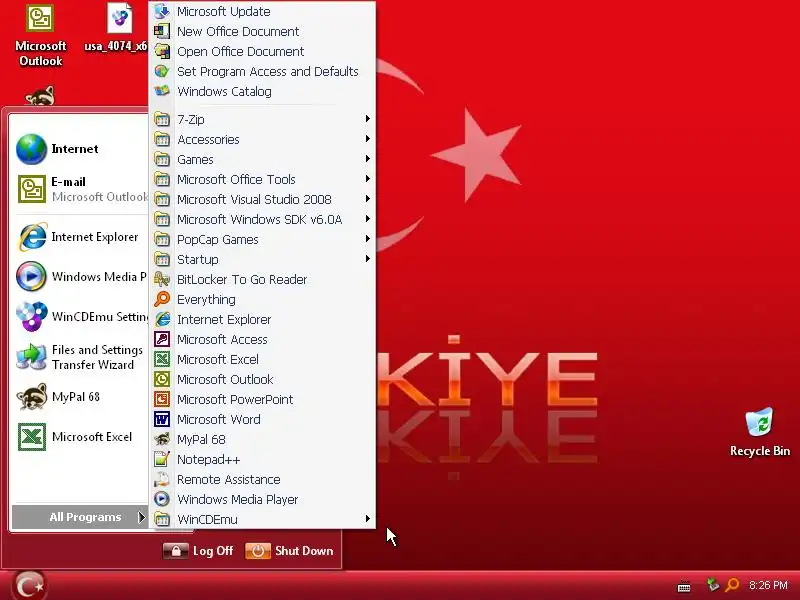800x600 pixels.
Task: Select Microsoft Visual Studio 2008 folder label
Action: pyautogui.click(x=254, y=199)
